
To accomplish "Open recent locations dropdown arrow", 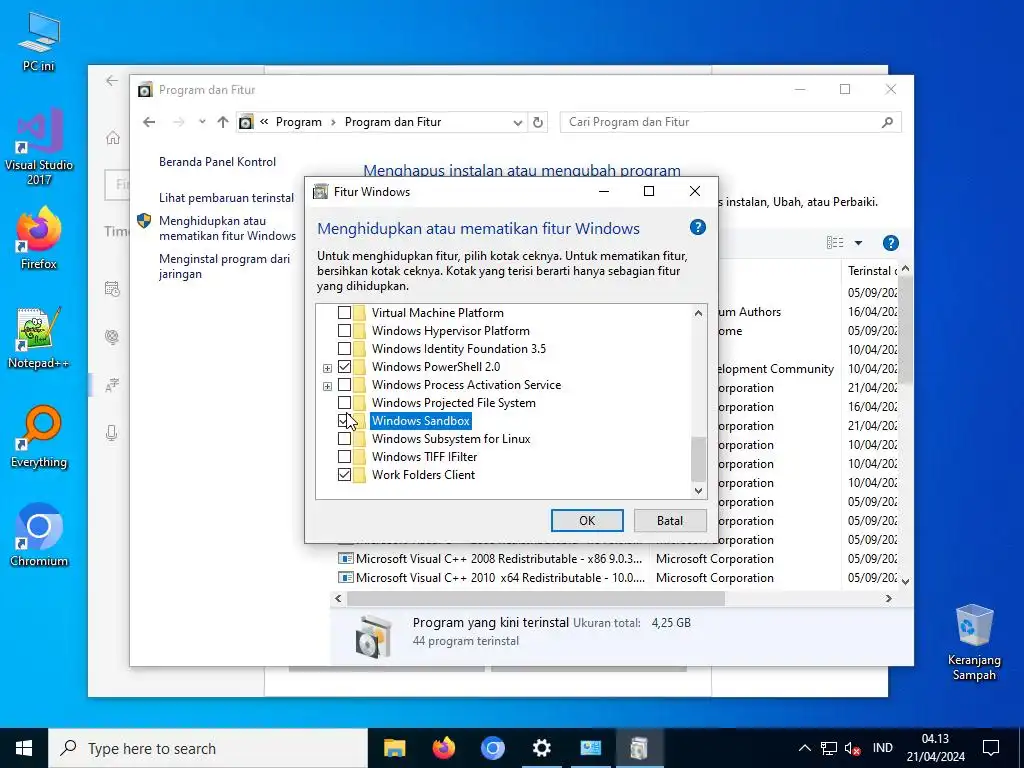I will coord(202,122).
